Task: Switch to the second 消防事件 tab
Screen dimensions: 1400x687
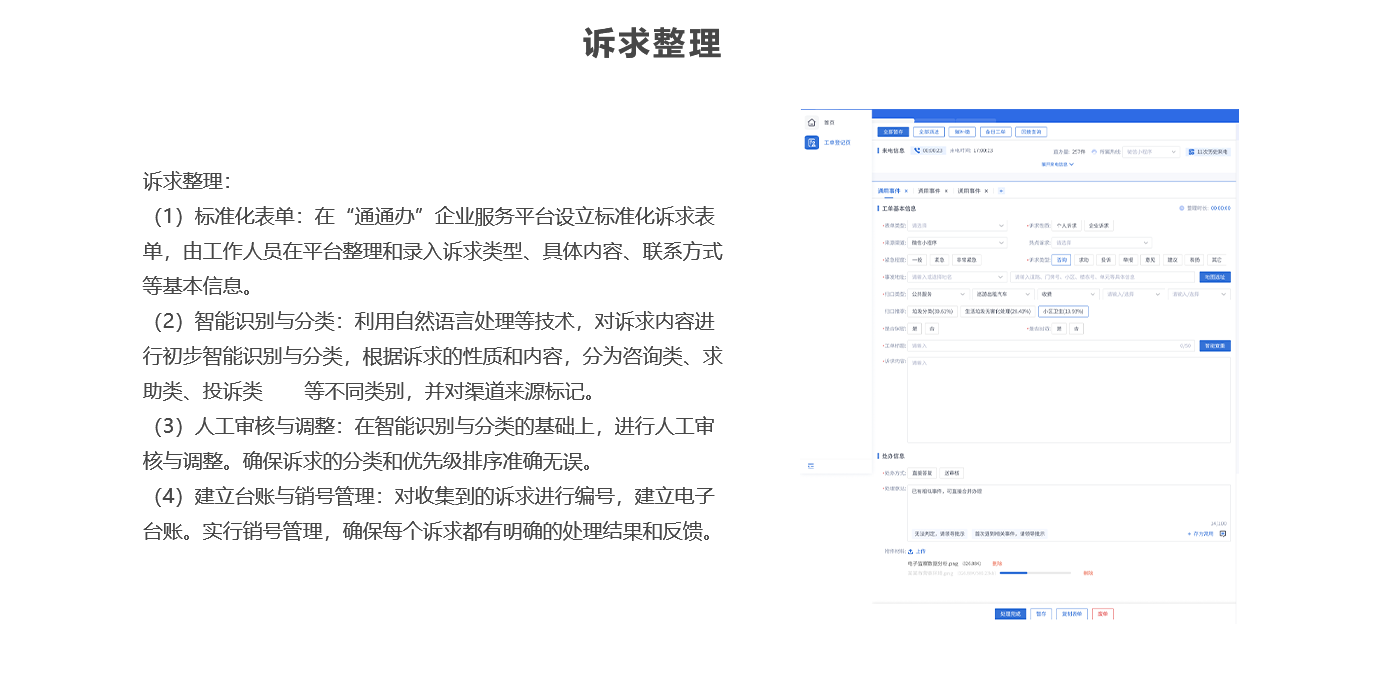Action: (x=930, y=190)
